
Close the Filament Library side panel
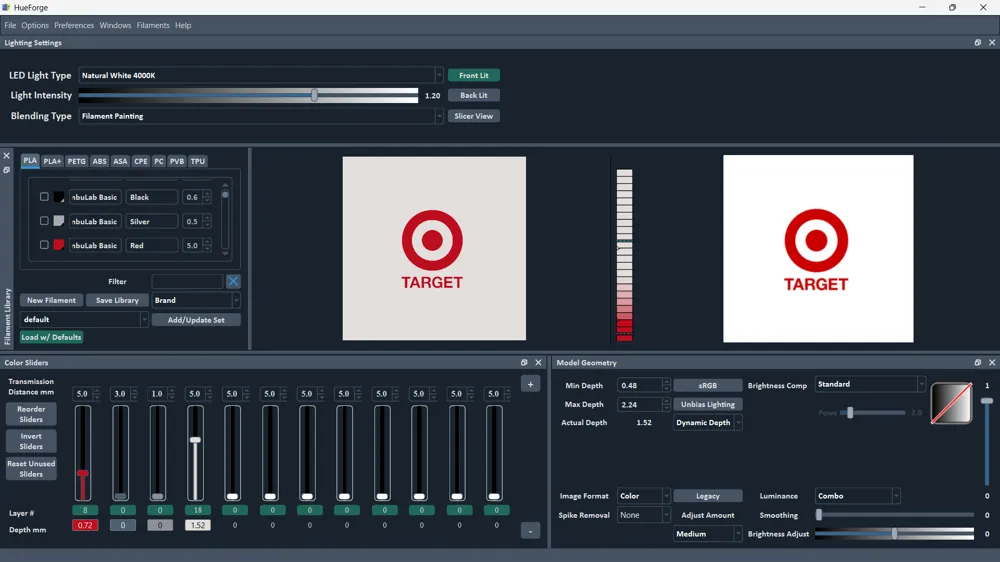click(x=6, y=156)
